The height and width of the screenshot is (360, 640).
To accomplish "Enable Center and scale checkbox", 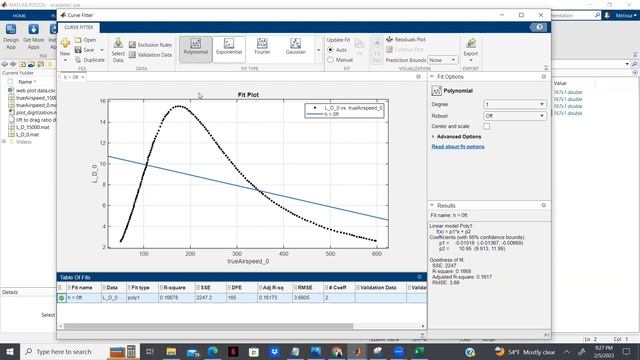I will (x=487, y=127).
